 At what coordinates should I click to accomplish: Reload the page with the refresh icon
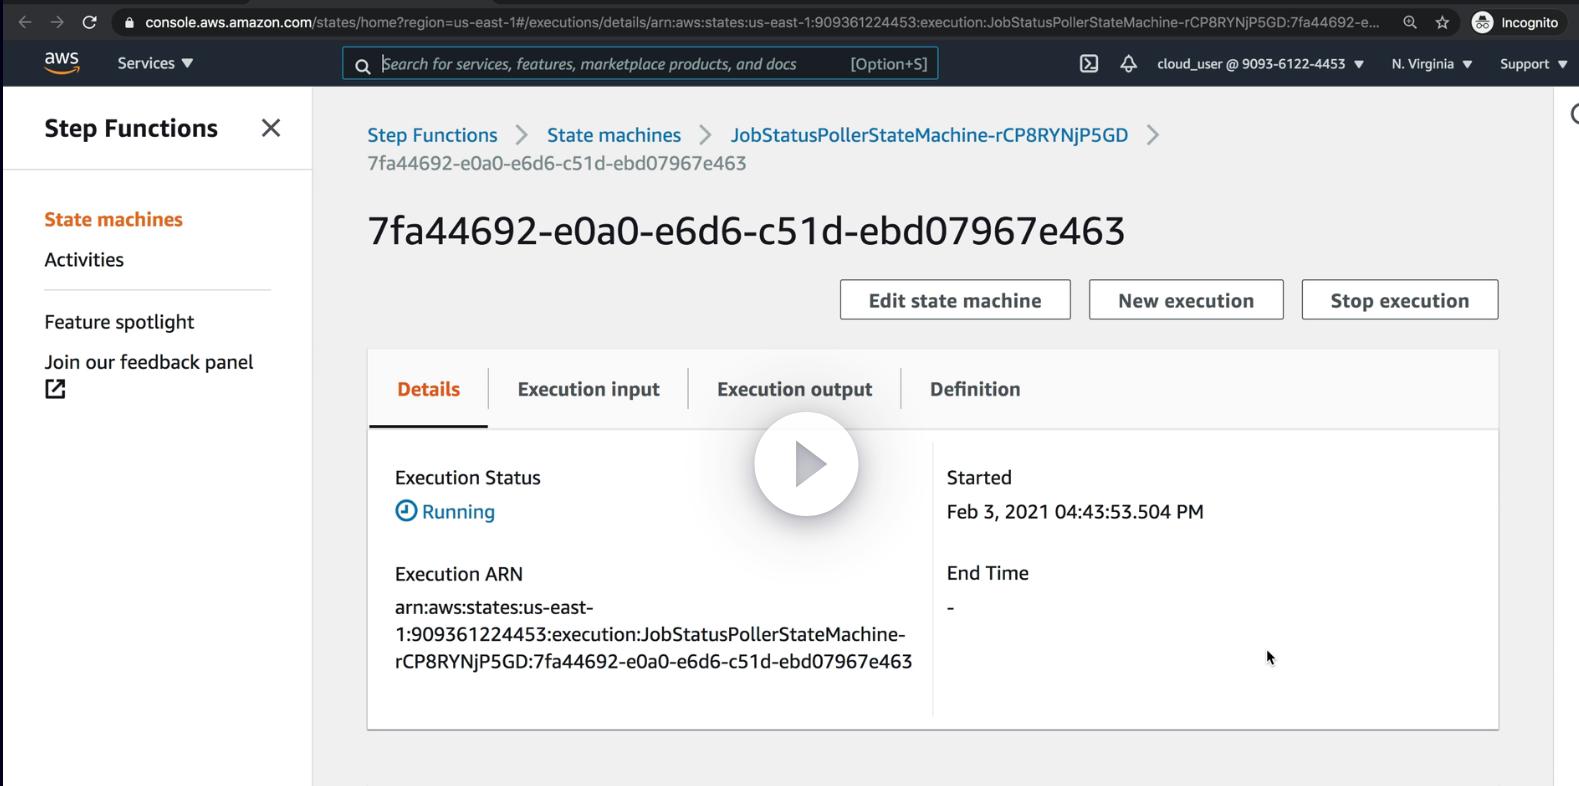(89, 22)
